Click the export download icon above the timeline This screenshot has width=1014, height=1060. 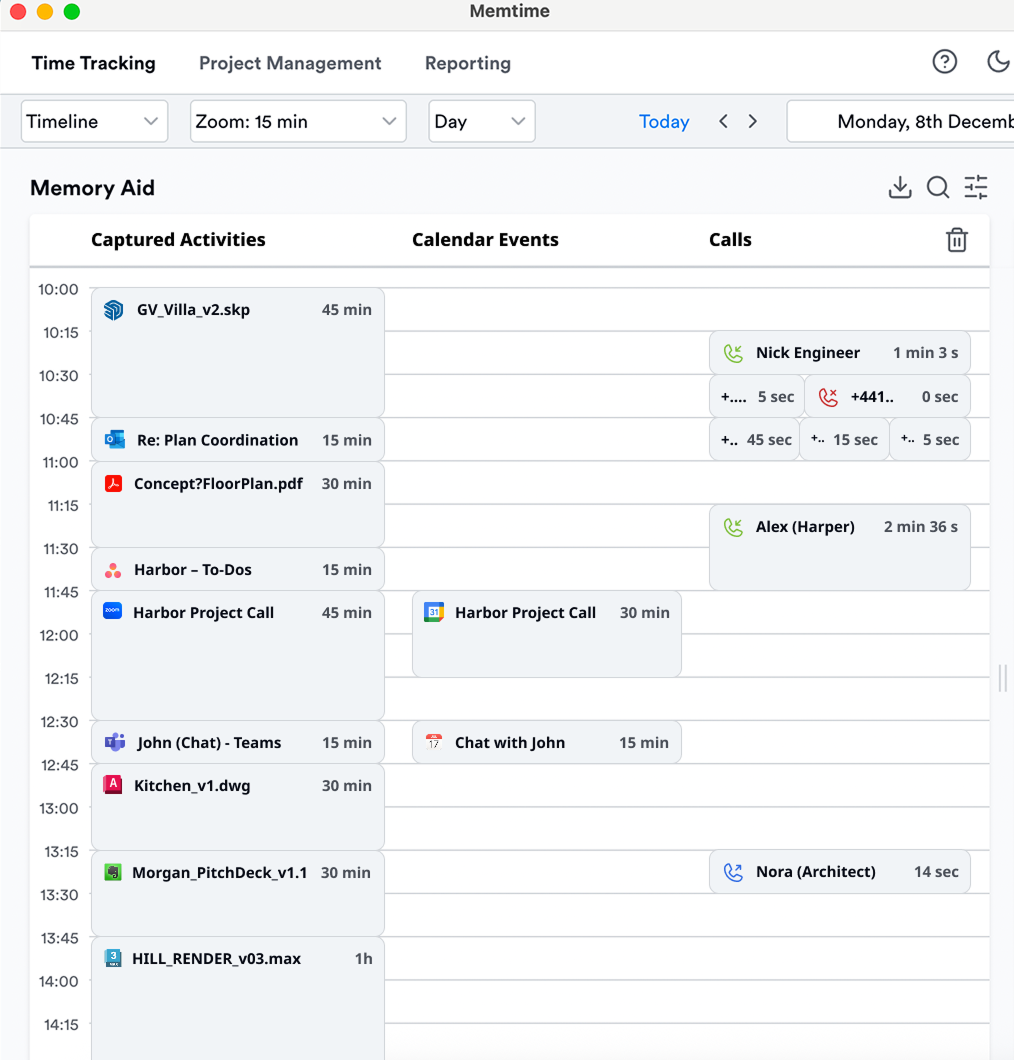click(899, 187)
